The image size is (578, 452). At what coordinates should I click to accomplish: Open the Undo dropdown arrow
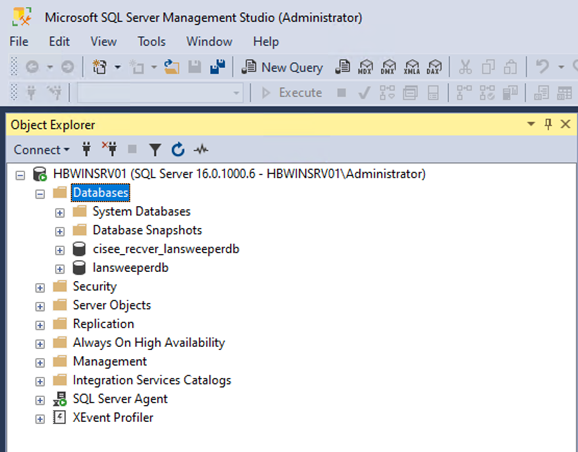coord(561,67)
